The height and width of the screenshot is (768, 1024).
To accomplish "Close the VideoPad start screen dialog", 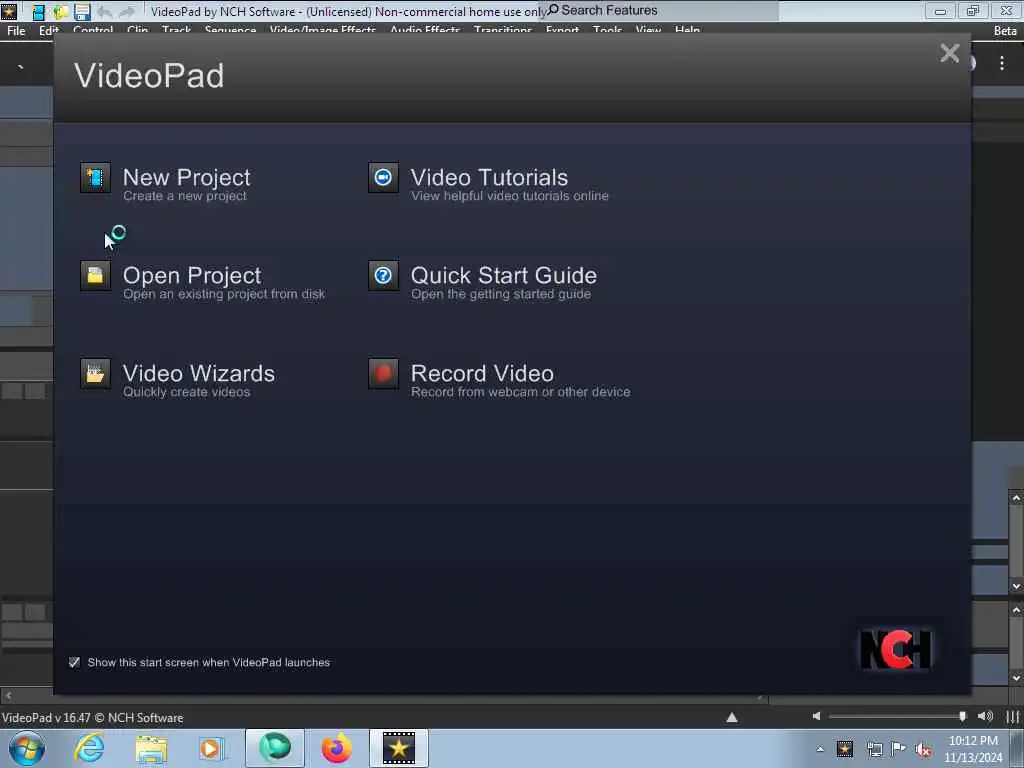I will coord(950,53).
